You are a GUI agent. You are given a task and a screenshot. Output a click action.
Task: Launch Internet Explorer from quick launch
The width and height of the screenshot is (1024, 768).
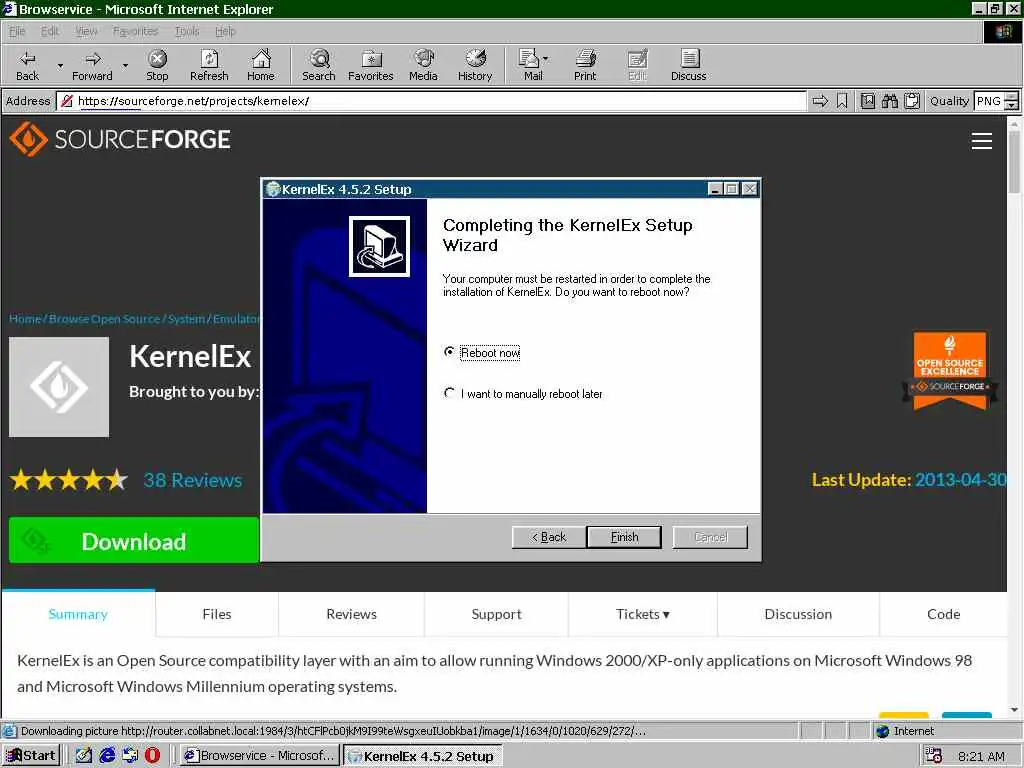coord(107,756)
